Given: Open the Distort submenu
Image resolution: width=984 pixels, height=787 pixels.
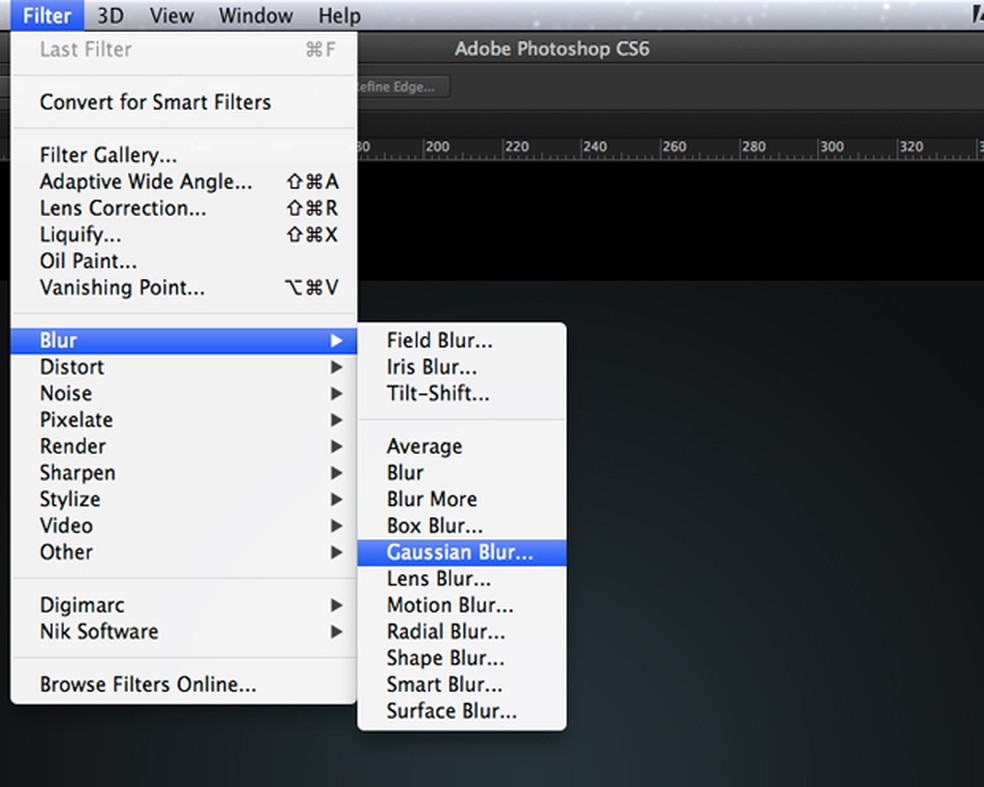Looking at the screenshot, I should (x=72, y=367).
